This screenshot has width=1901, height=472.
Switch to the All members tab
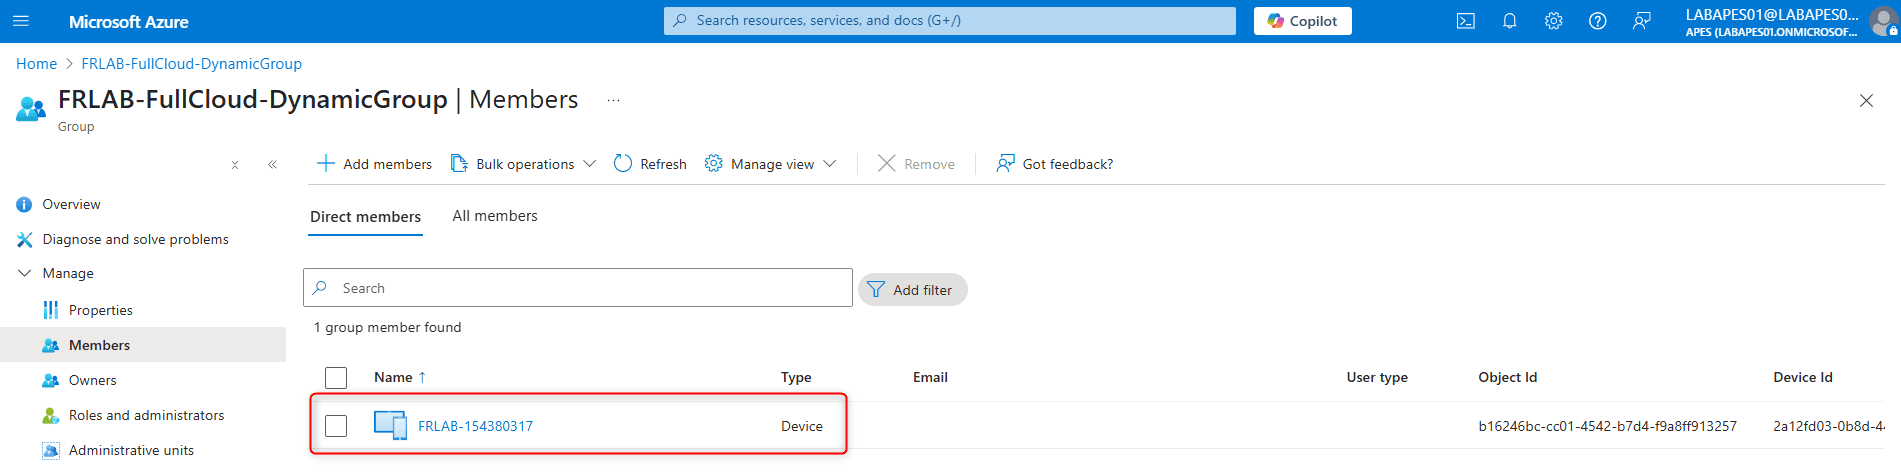(x=494, y=216)
